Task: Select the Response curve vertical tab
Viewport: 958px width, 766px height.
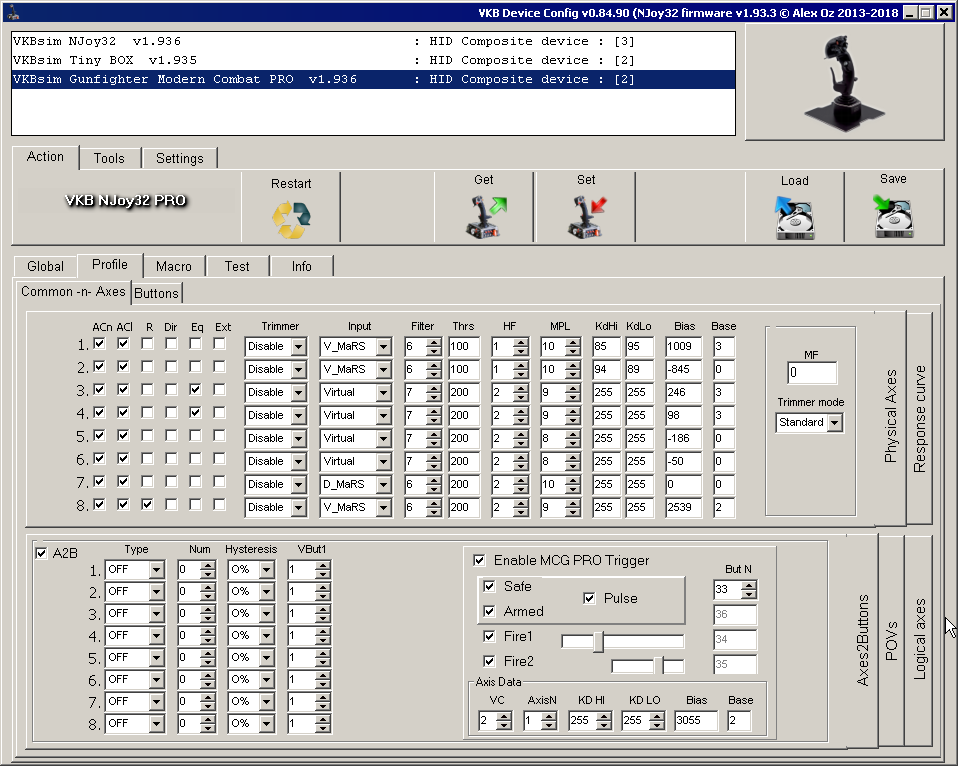Action: pyautogui.click(x=920, y=418)
